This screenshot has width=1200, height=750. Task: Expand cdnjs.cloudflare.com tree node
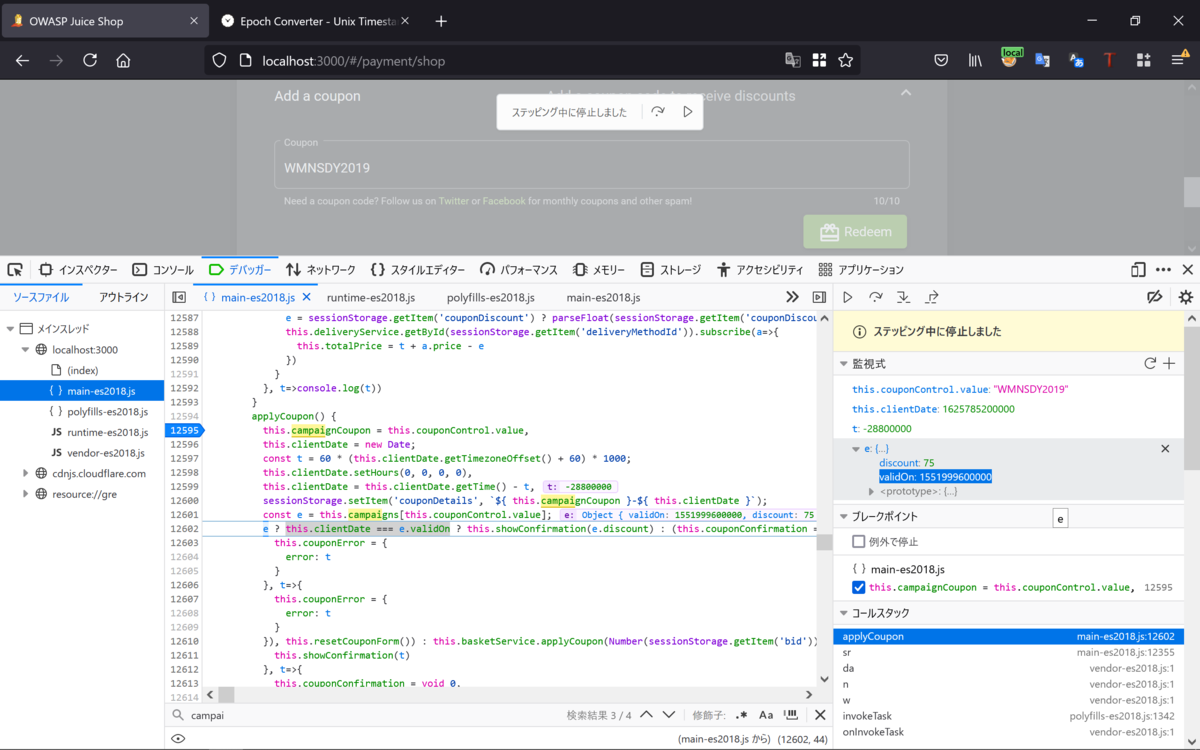[x=26, y=473]
